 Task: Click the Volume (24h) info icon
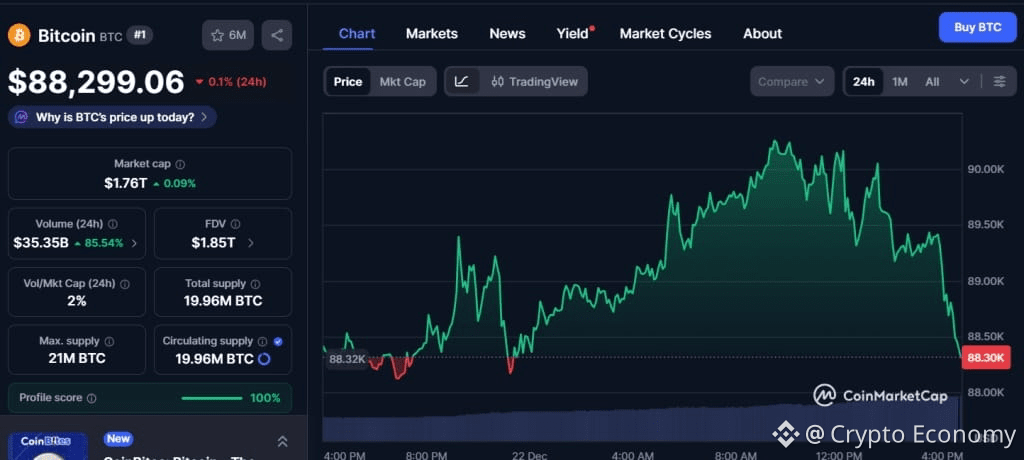(113, 224)
